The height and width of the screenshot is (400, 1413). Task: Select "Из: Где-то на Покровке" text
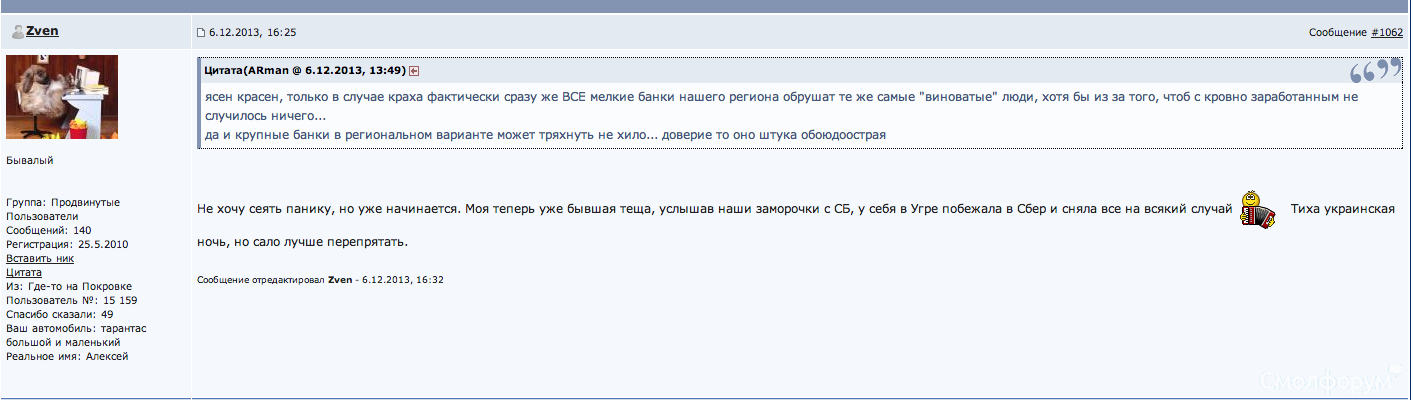click(x=69, y=286)
